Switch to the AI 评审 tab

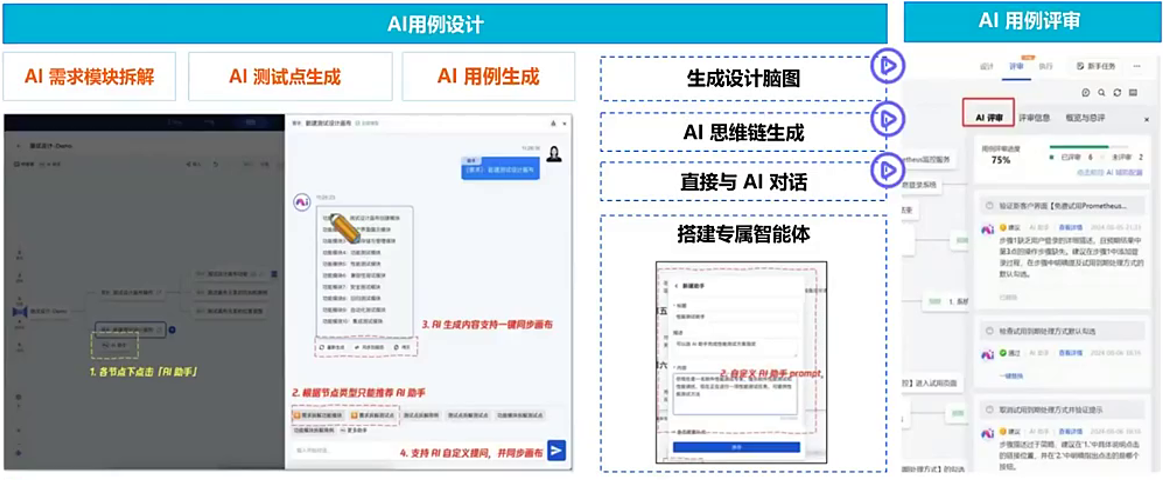pyautogui.click(x=989, y=118)
